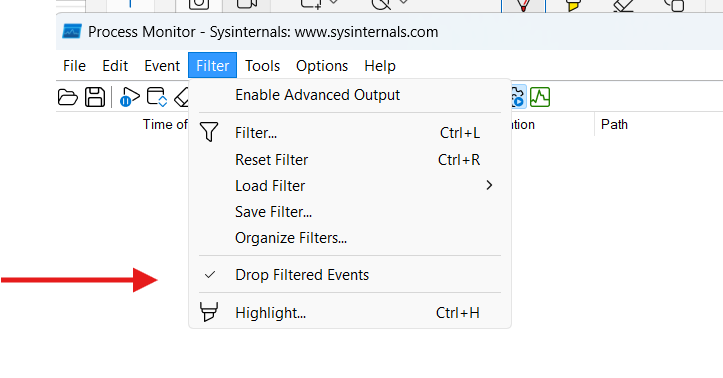
Task: Click the Ctrl+R shortcut text
Action: [459, 160]
